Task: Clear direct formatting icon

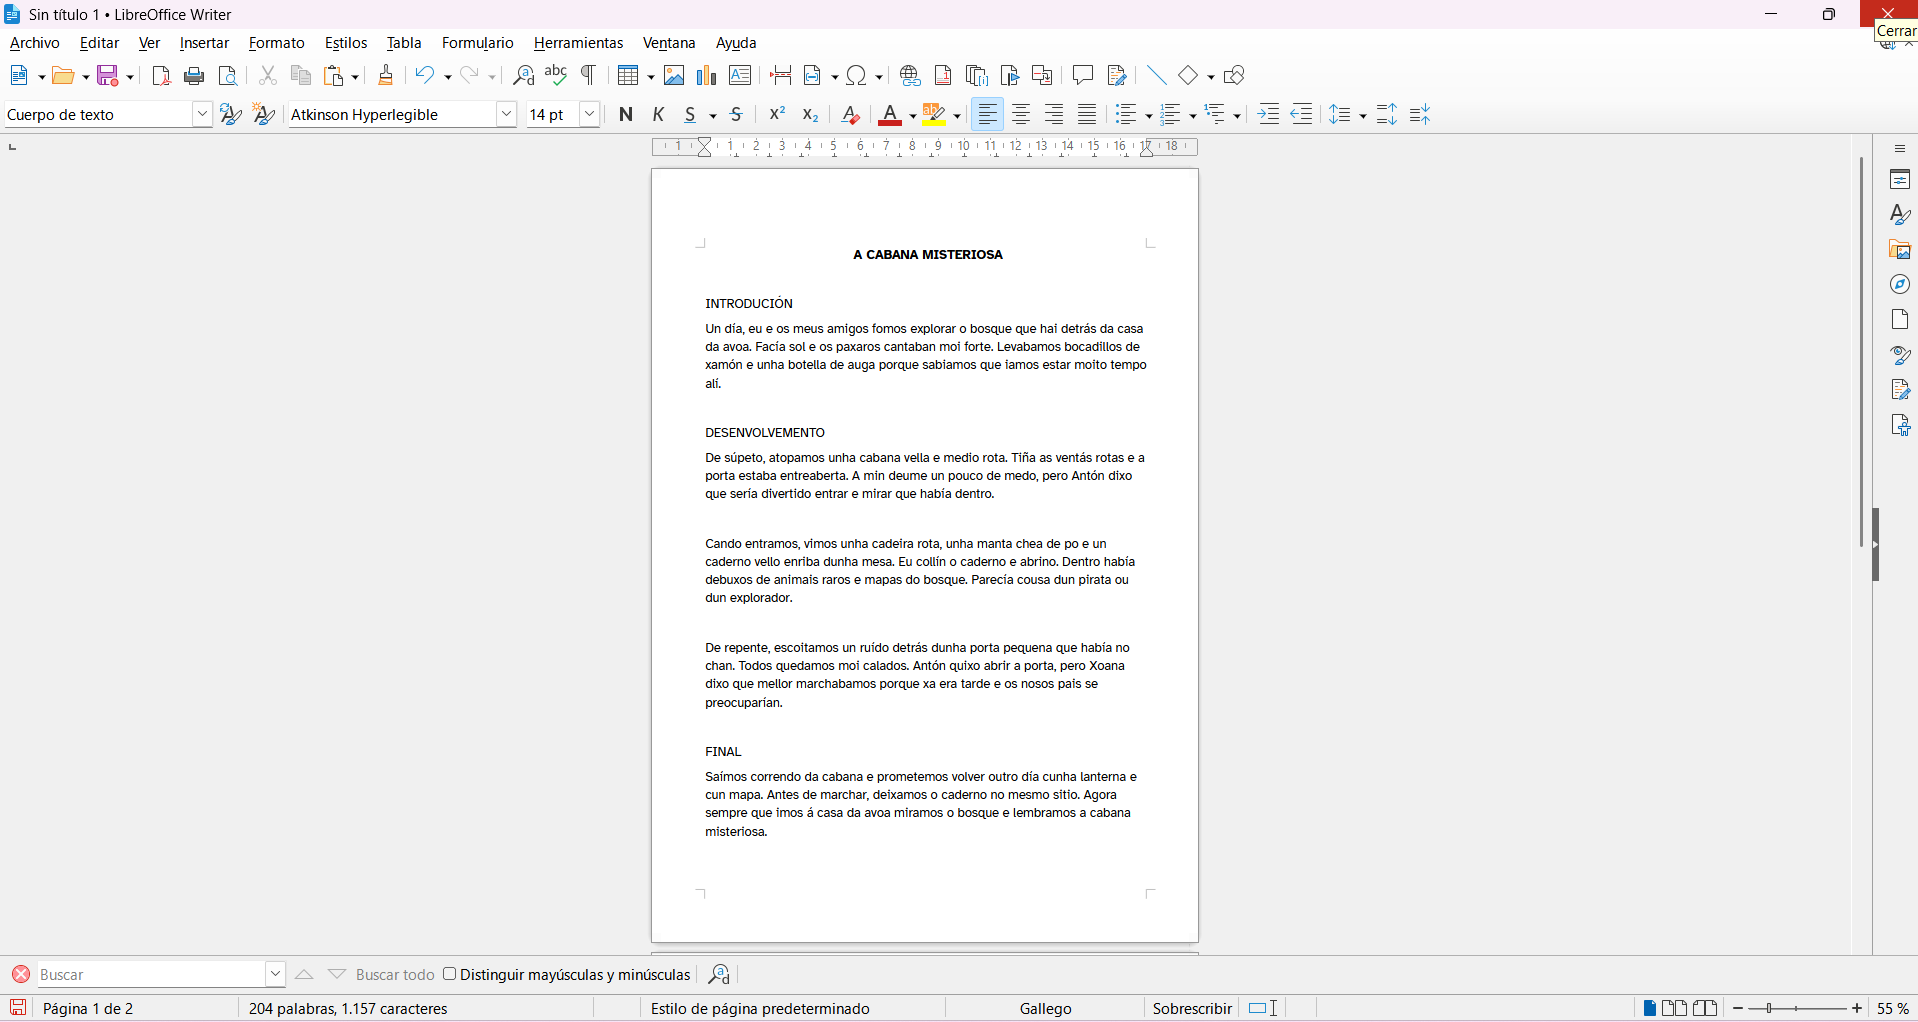Action: click(x=850, y=115)
